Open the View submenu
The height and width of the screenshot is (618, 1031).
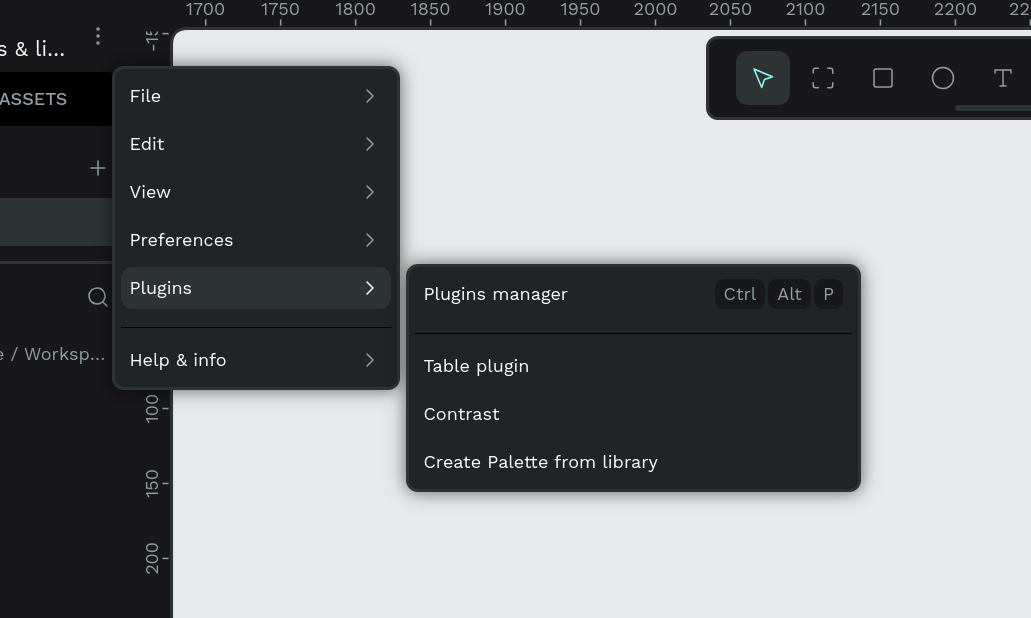point(255,192)
